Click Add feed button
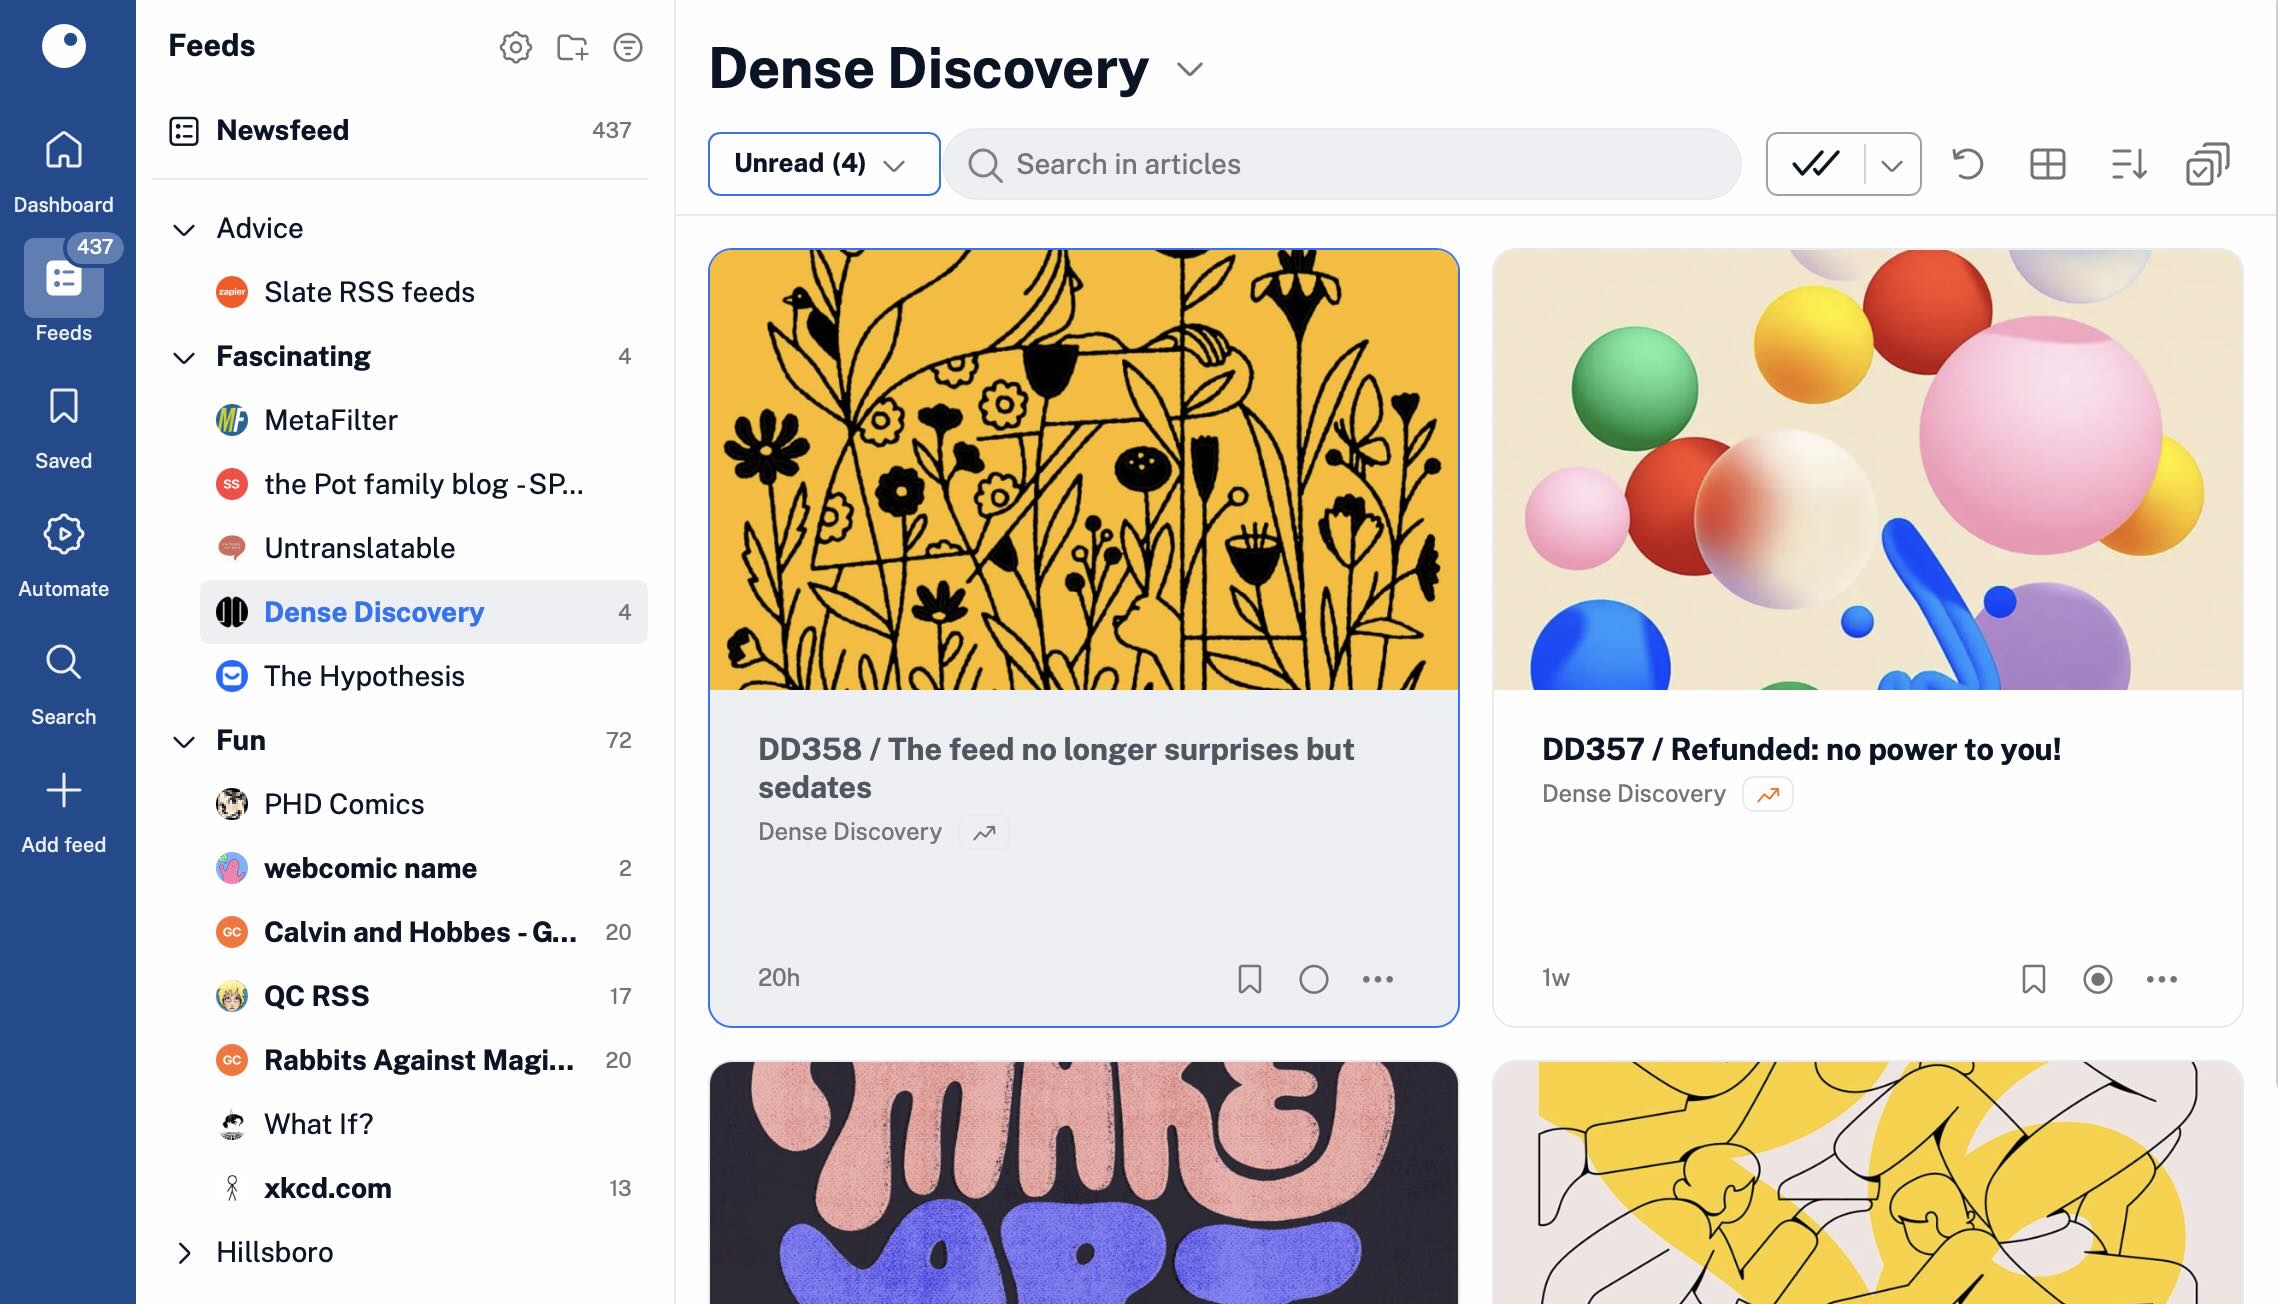Screen dimensions: 2278x1304 point(63,812)
